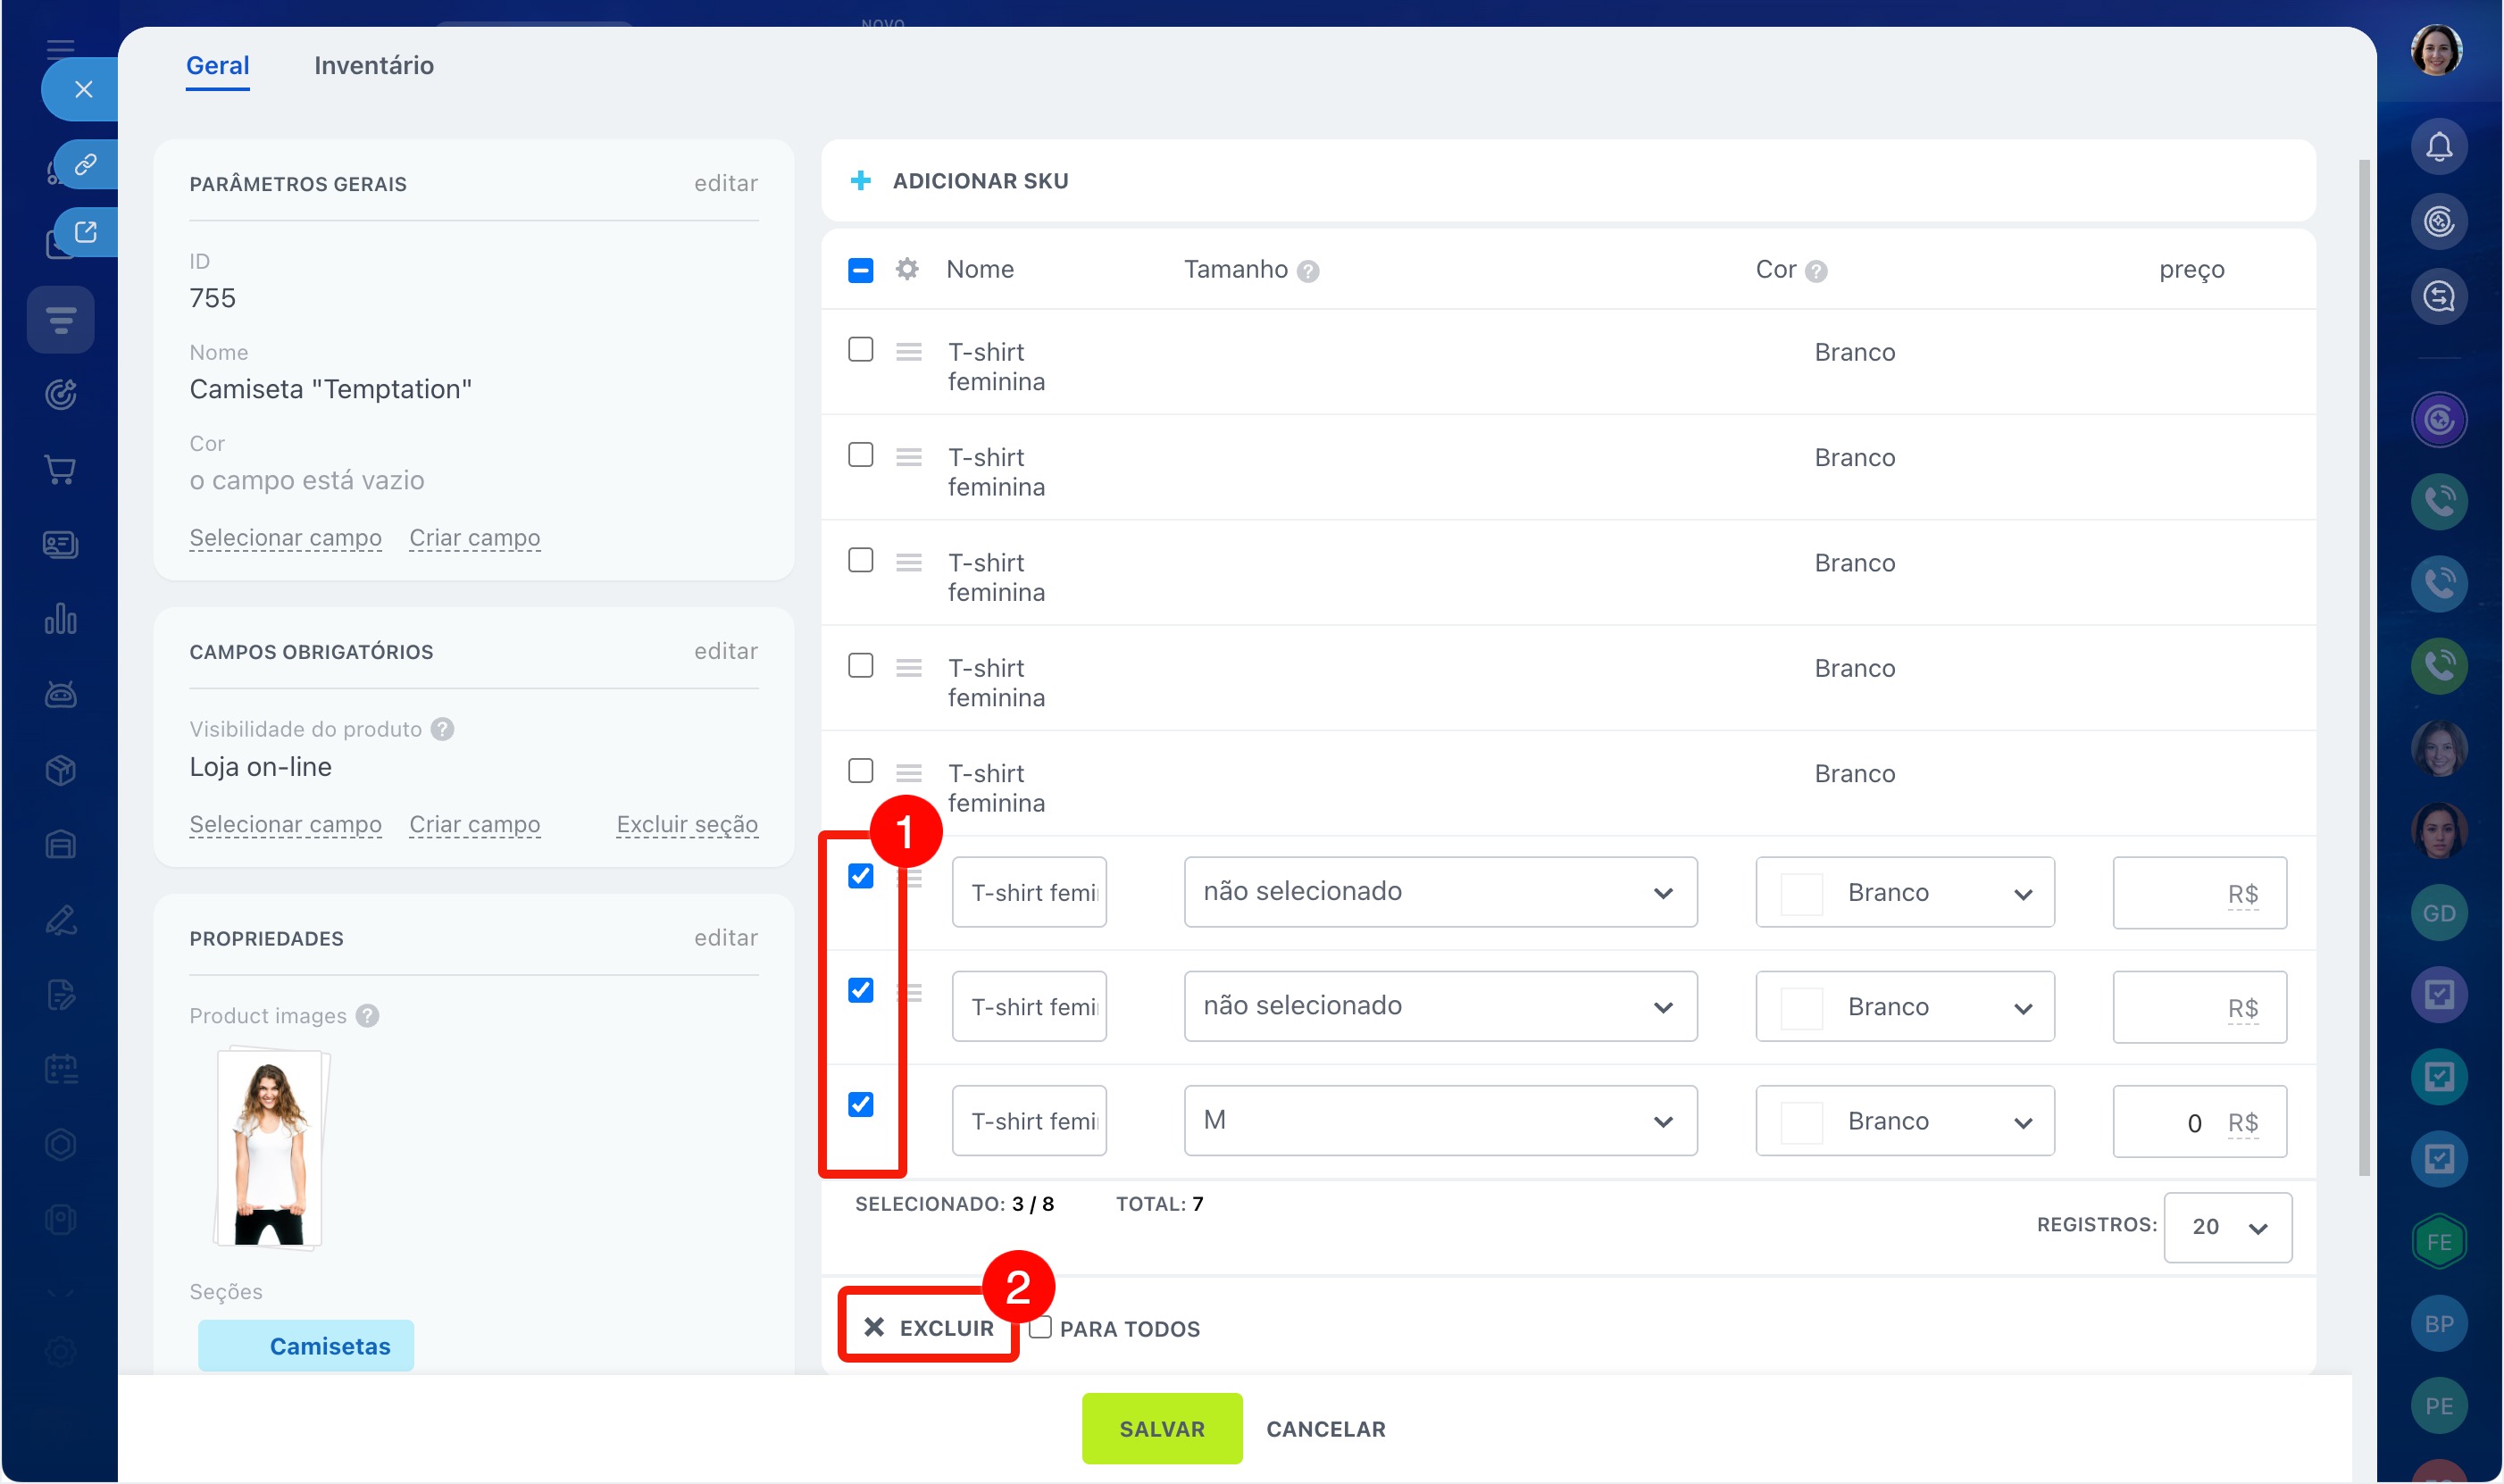Click the notifications bell icon
Image resolution: width=2504 pixels, height=1484 pixels.
2438,147
